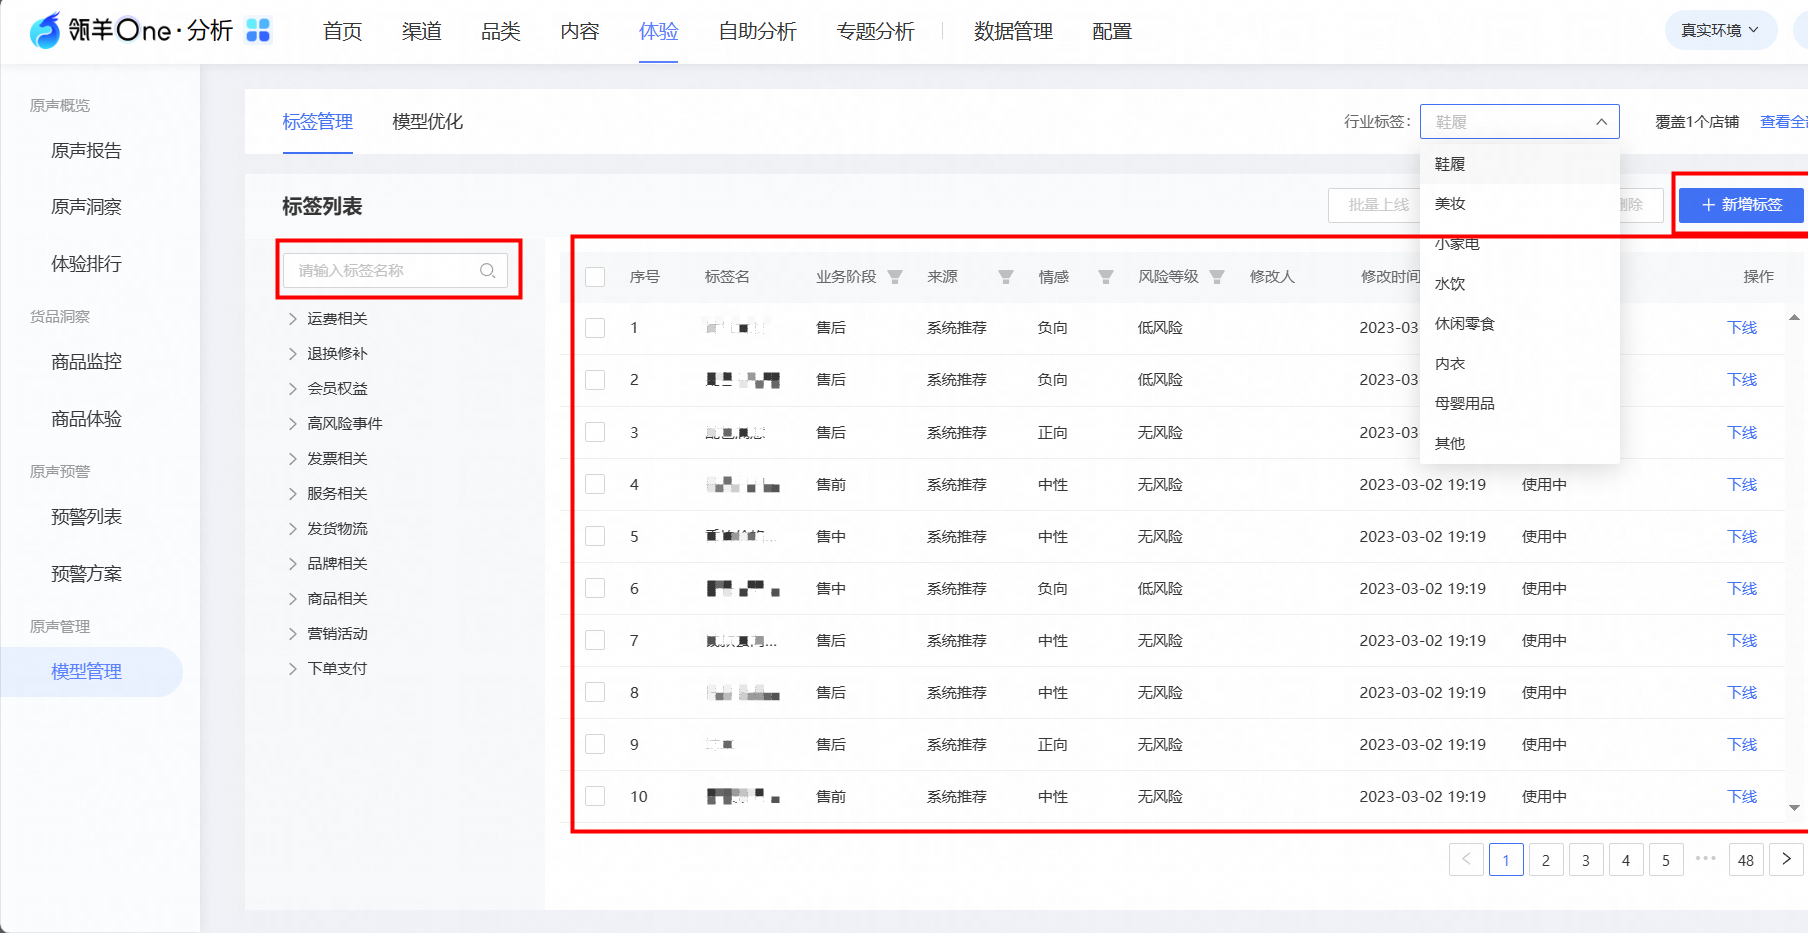Check the checkbox for row 10
Viewport: 1808px width, 933px height.
tap(595, 796)
